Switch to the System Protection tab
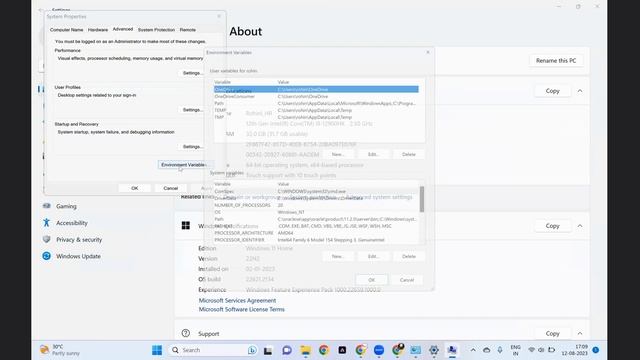Screen dimensions: 640x360 point(156,30)
